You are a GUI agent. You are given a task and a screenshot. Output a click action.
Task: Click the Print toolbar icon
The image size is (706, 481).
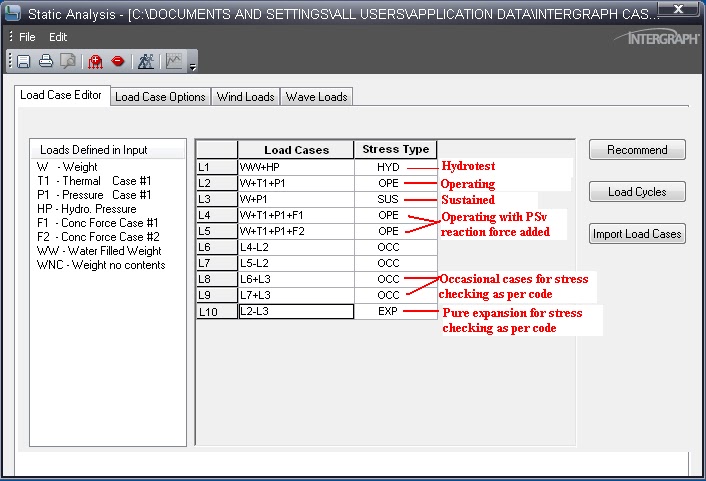click(x=45, y=61)
